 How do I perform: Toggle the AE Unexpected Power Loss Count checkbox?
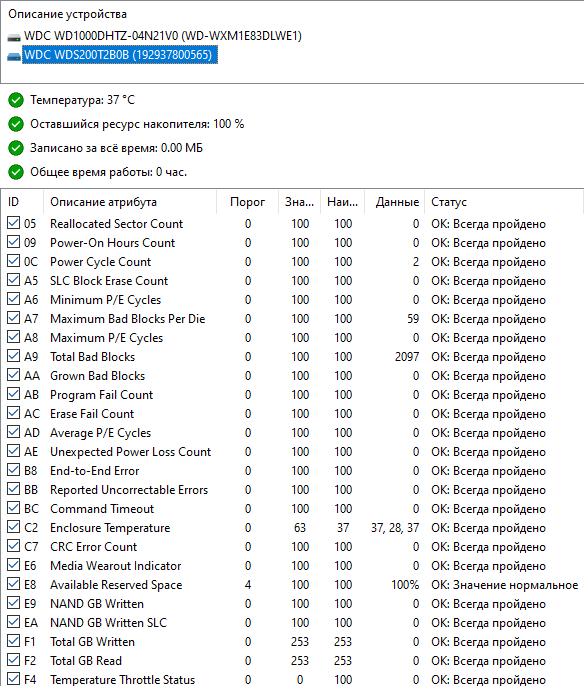(x=14, y=451)
